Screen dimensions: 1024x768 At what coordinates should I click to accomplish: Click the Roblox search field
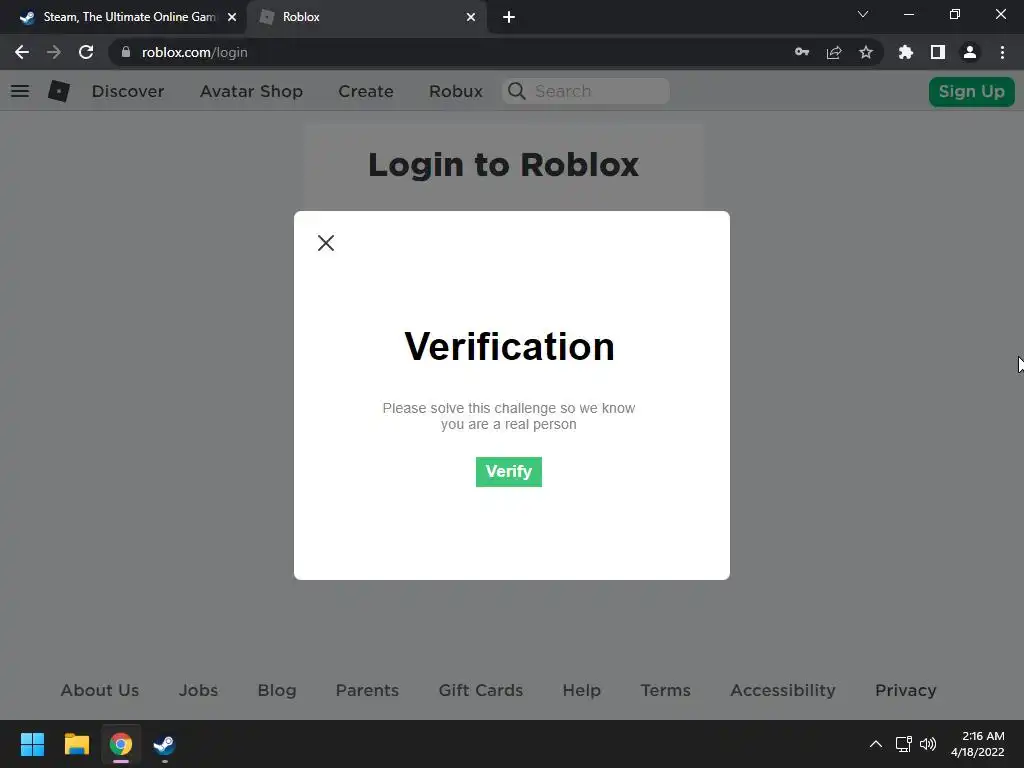pos(586,91)
